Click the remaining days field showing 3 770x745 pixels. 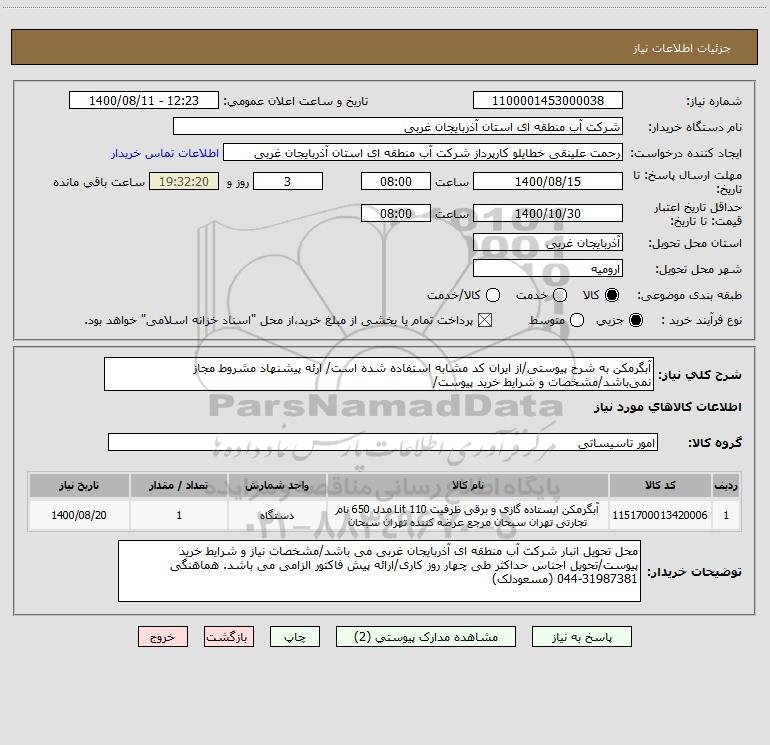pyautogui.click(x=288, y=181)
